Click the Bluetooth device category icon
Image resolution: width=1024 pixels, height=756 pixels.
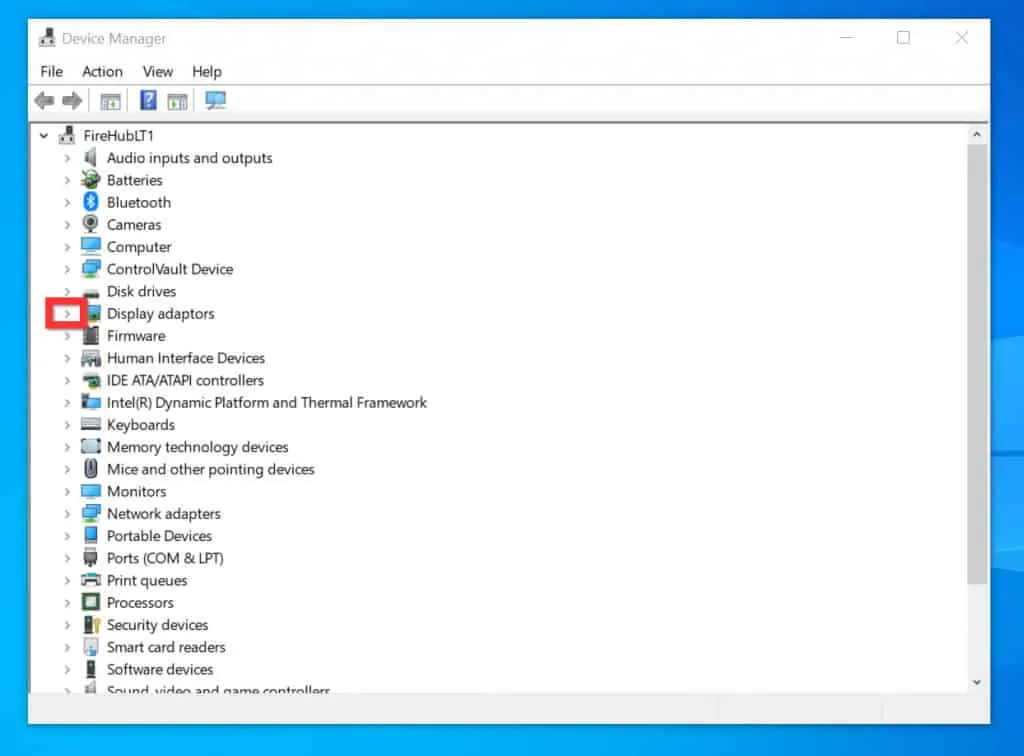[x=90, y=202]
